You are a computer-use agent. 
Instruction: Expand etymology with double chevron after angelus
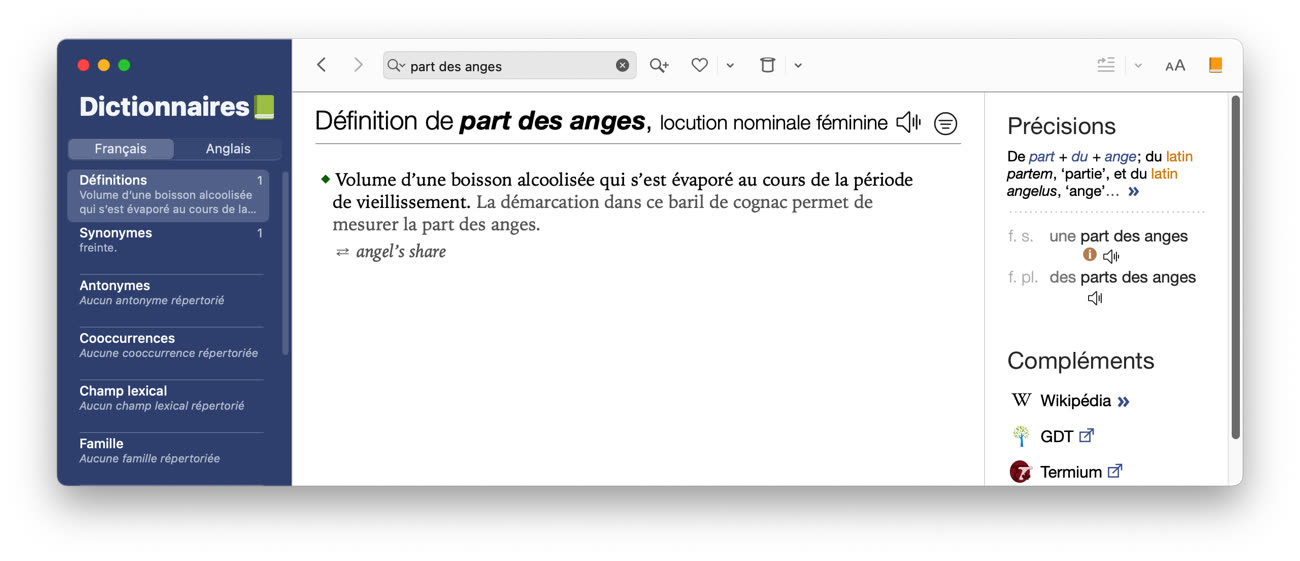[1133, 192]
